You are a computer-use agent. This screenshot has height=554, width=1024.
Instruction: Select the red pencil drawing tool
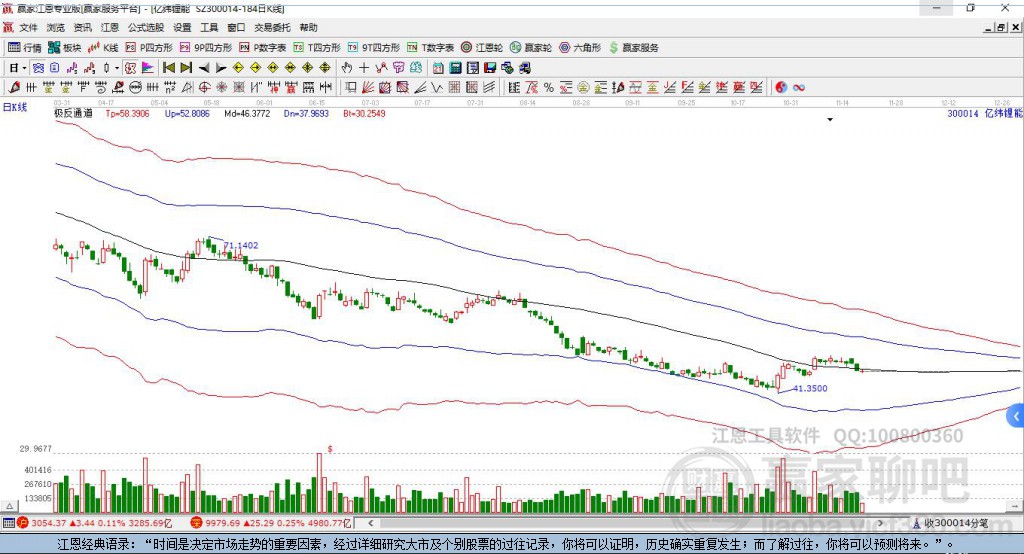(x=14, y=87)
